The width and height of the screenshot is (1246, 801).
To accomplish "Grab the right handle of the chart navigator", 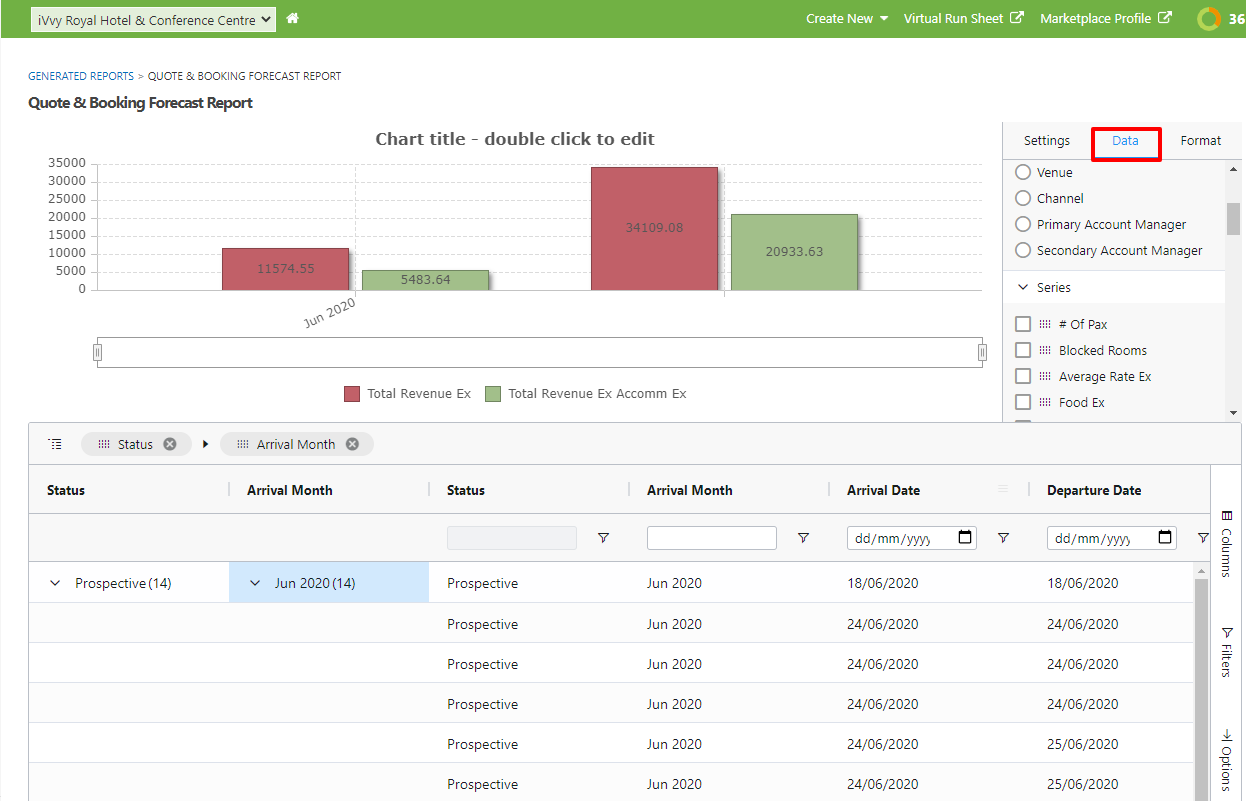I will tap(982, 352).
